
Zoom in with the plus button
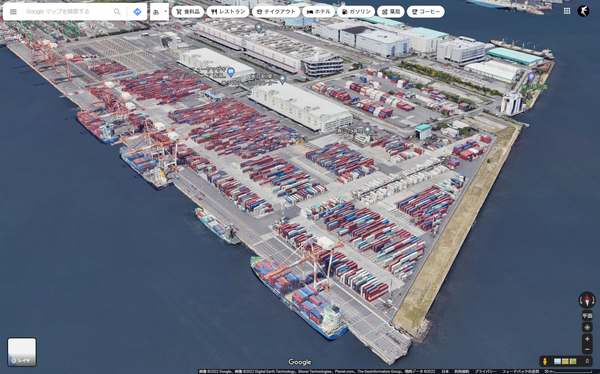[587, 339]
